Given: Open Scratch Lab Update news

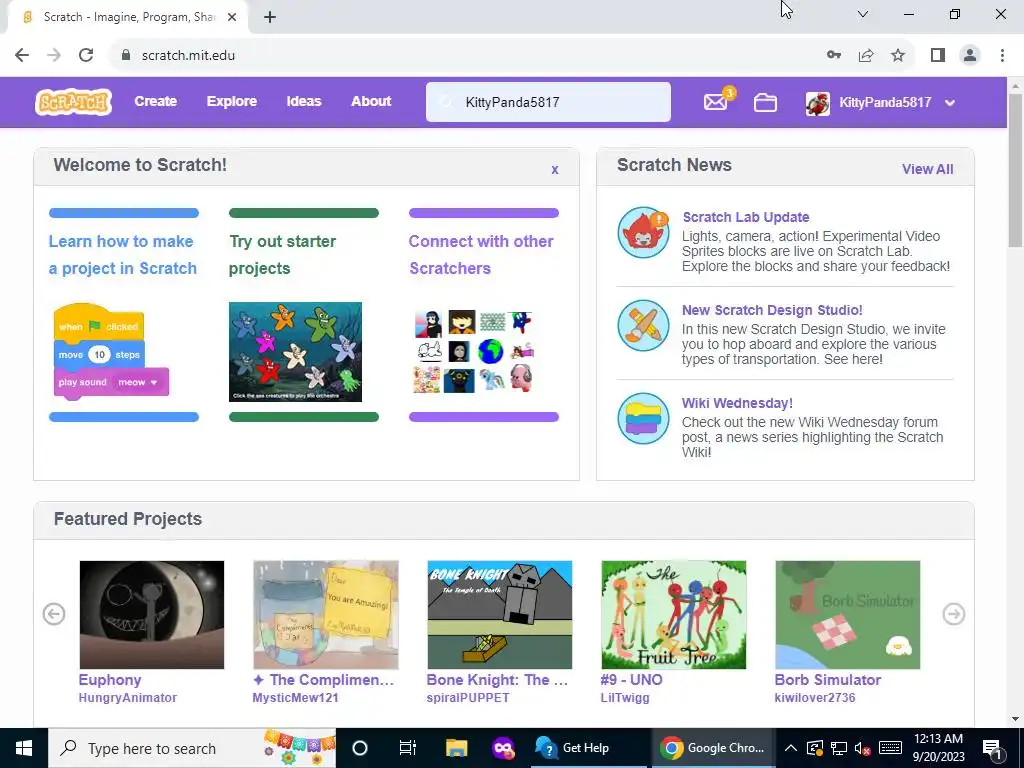Looking at the screenshot, I should point(746,217).
